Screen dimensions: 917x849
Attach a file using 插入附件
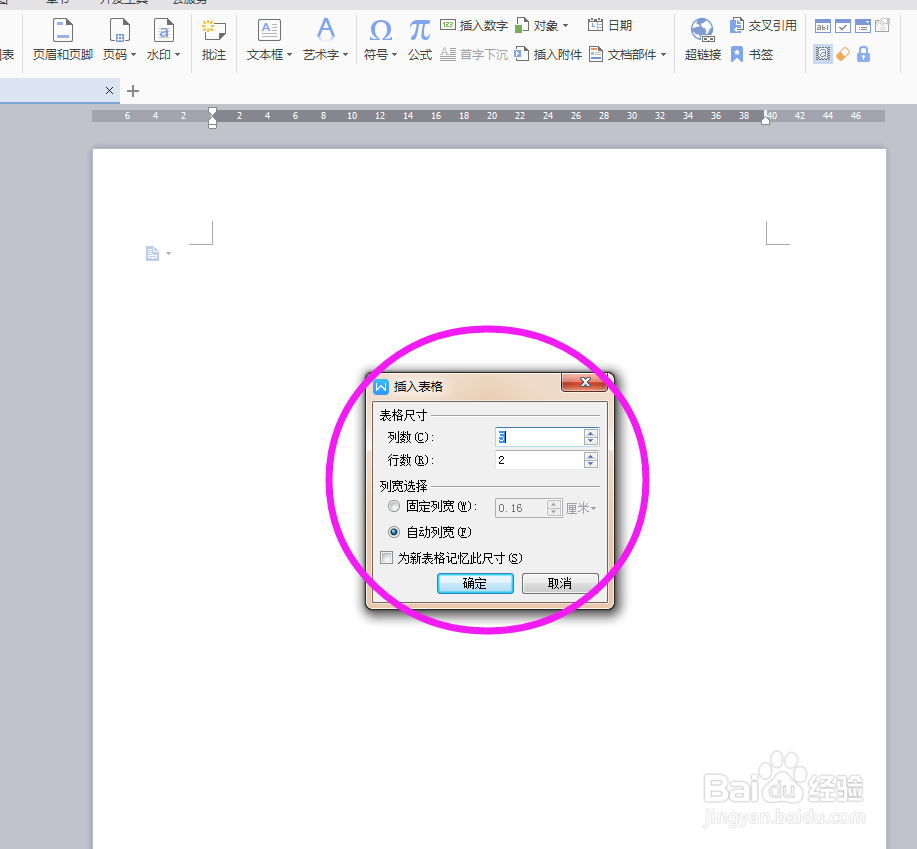pos(554,54)
